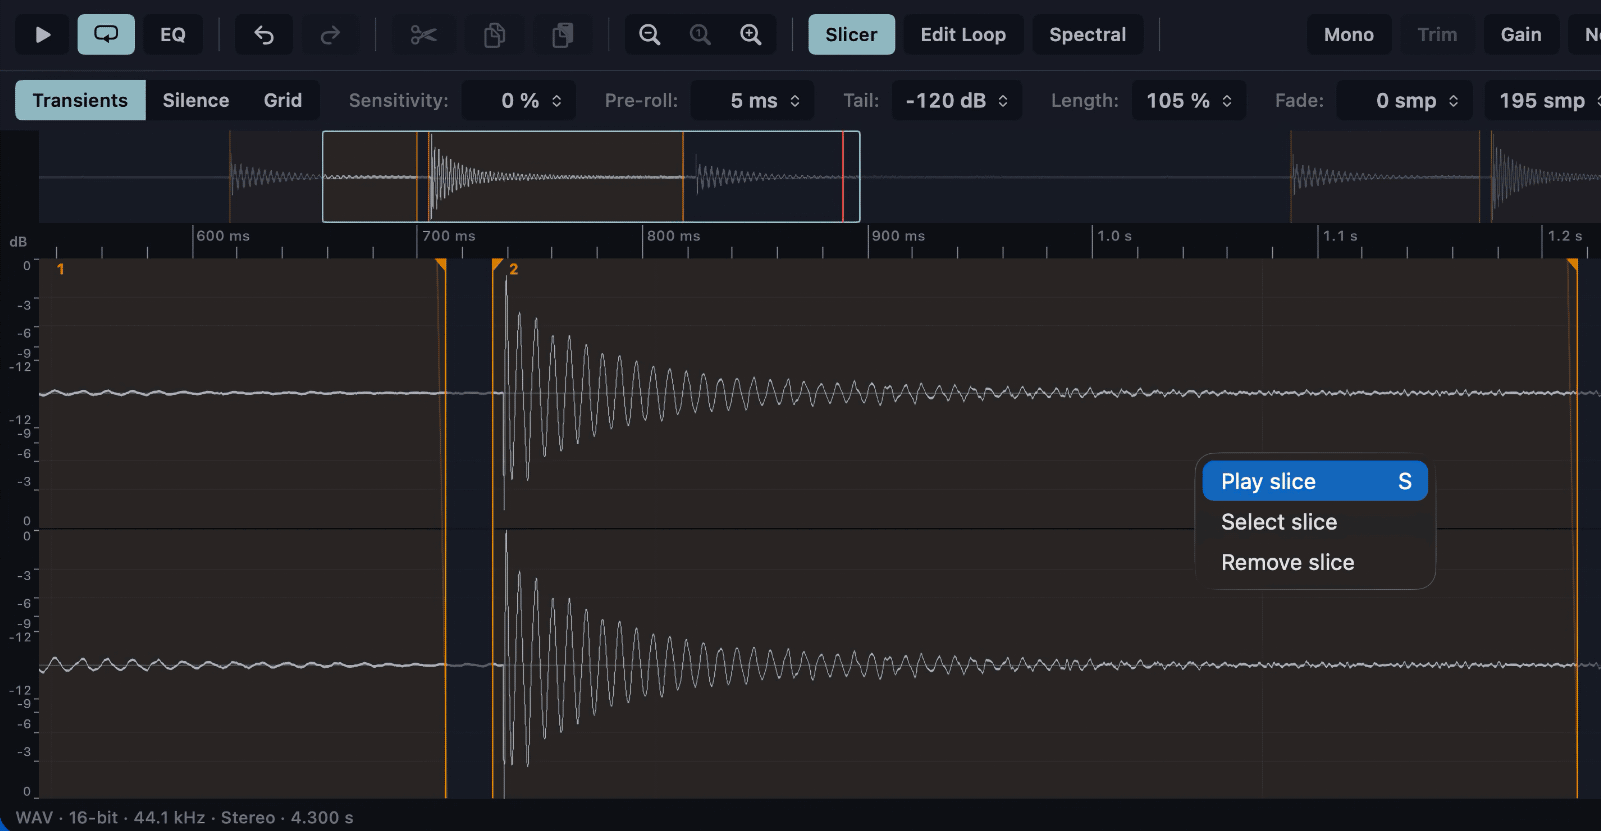This screenshot has height=831, width=1601.
Task: Click the Mono button
Action: pyautogui.click(x=1348, y=35)
